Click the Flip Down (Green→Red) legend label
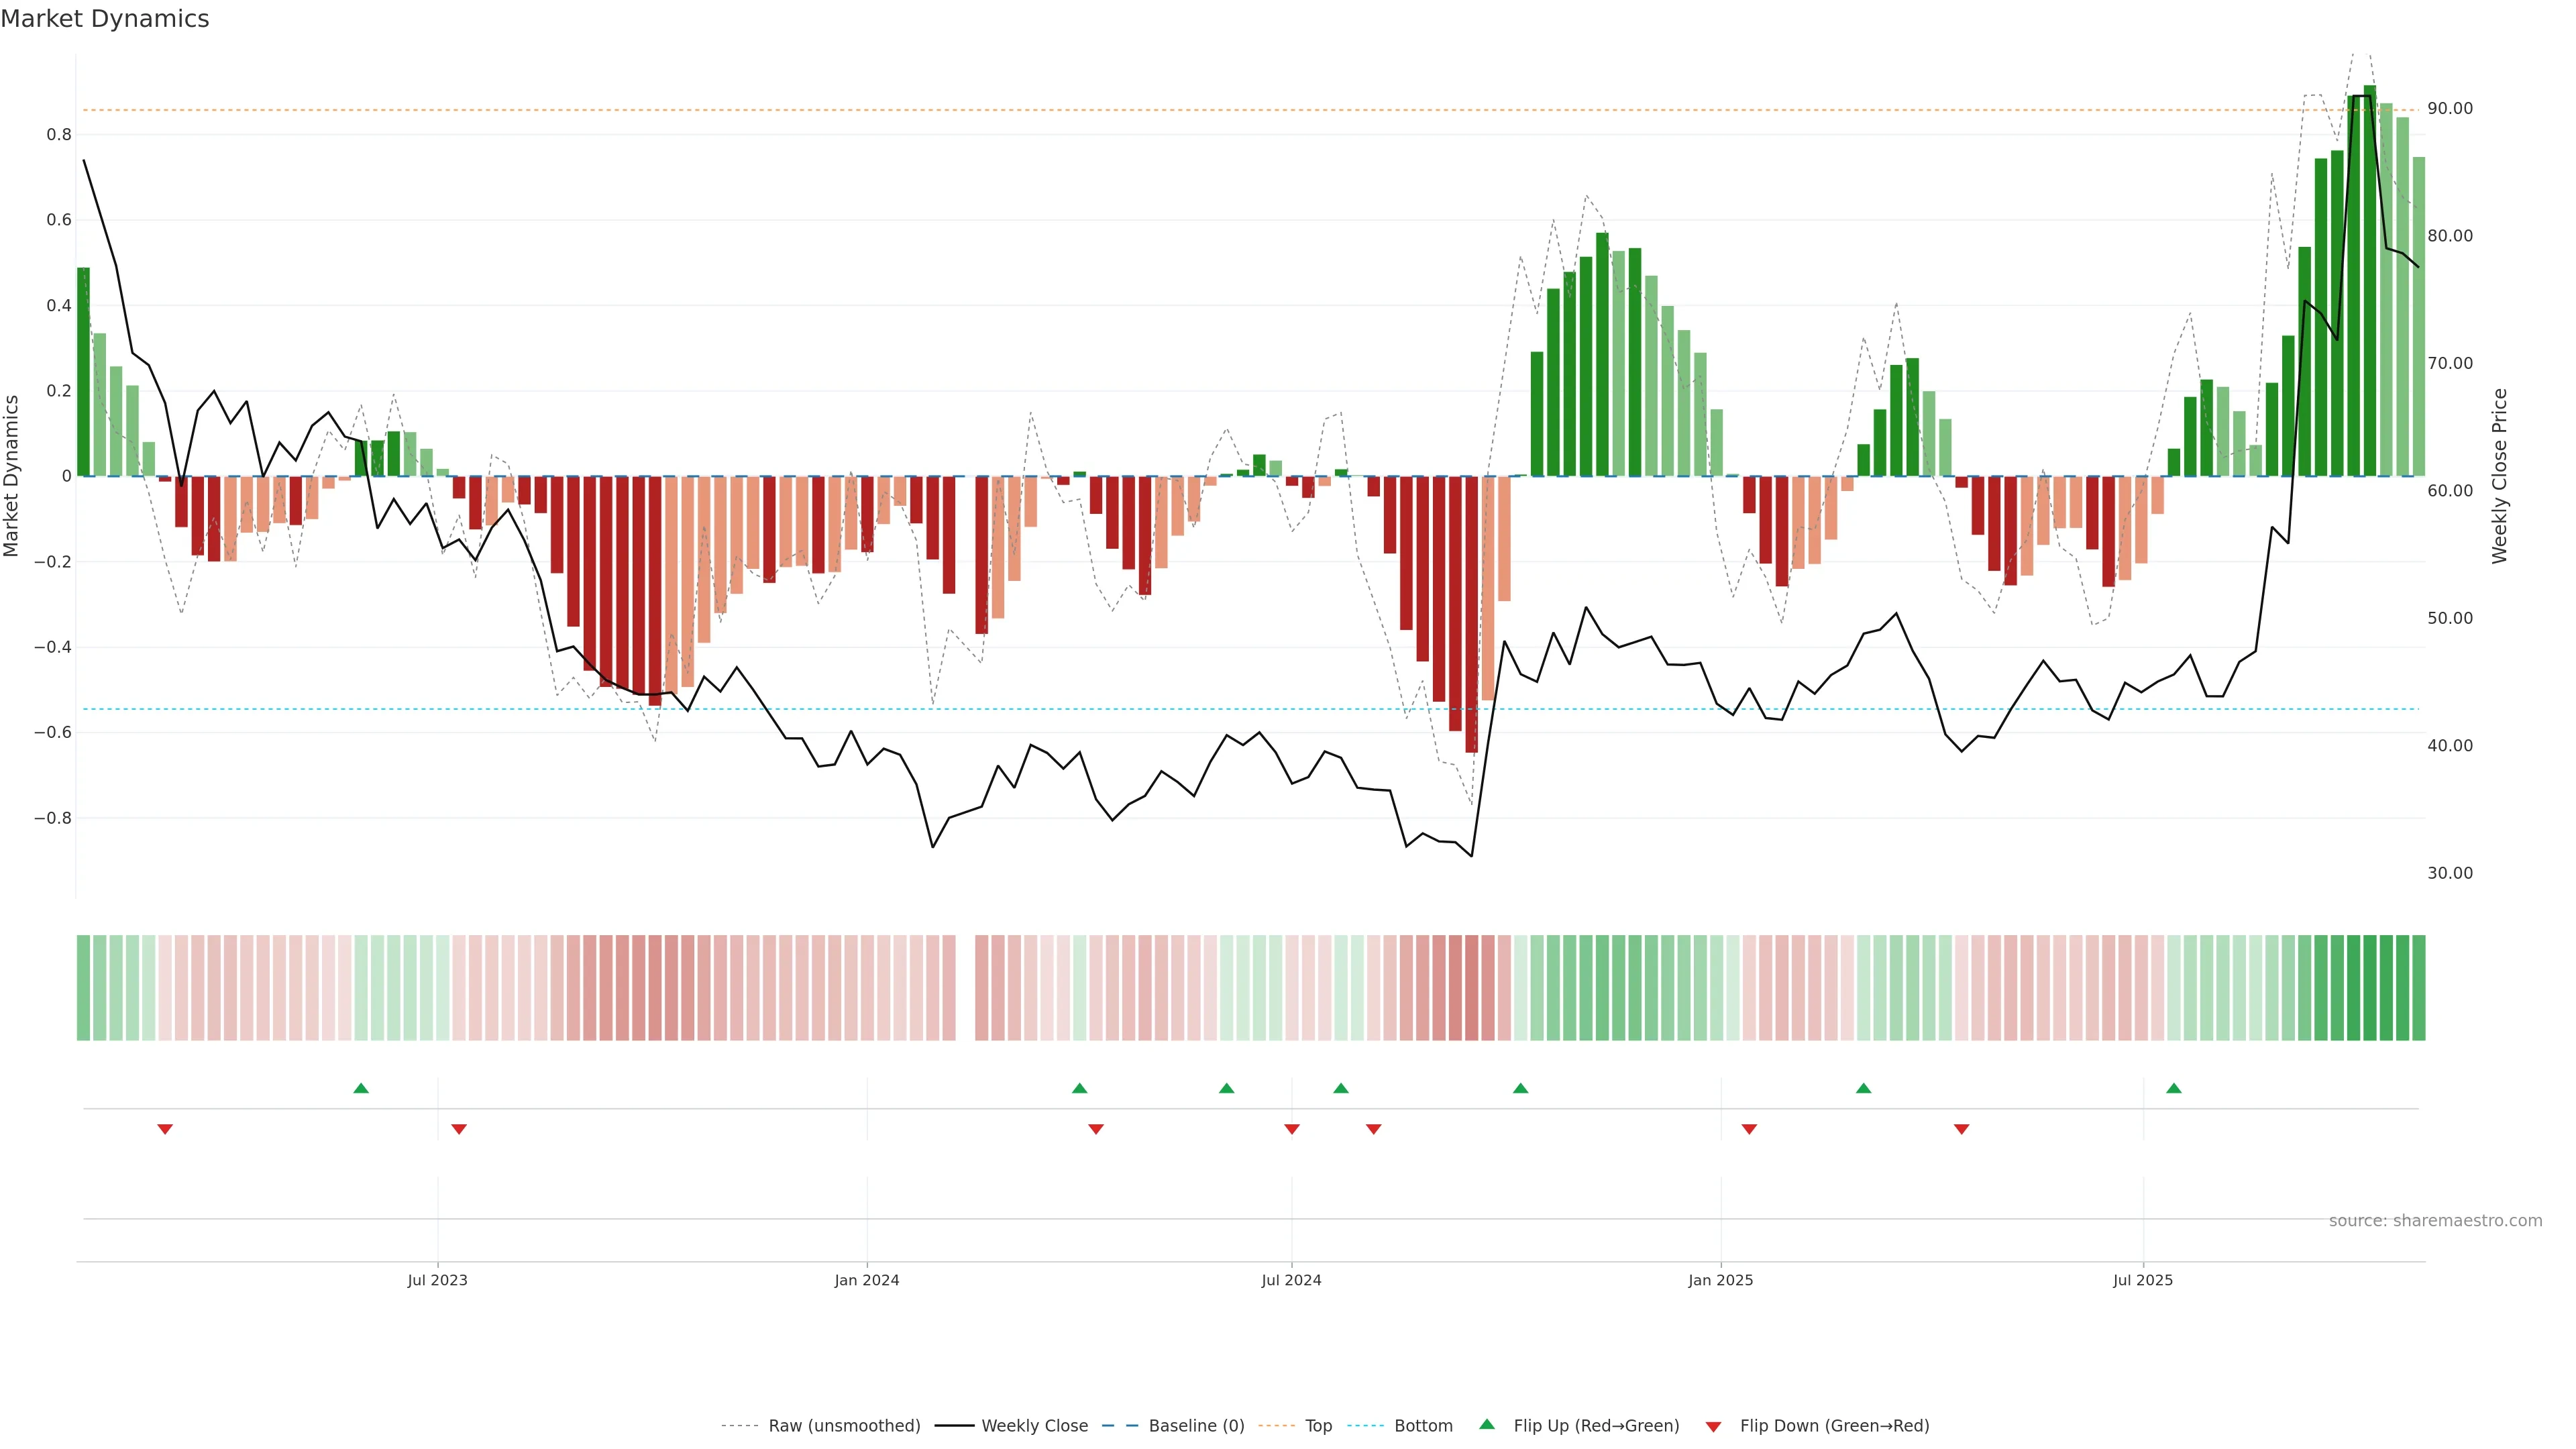Screen dimensions: 2576x1449 click(1834, 1425)
